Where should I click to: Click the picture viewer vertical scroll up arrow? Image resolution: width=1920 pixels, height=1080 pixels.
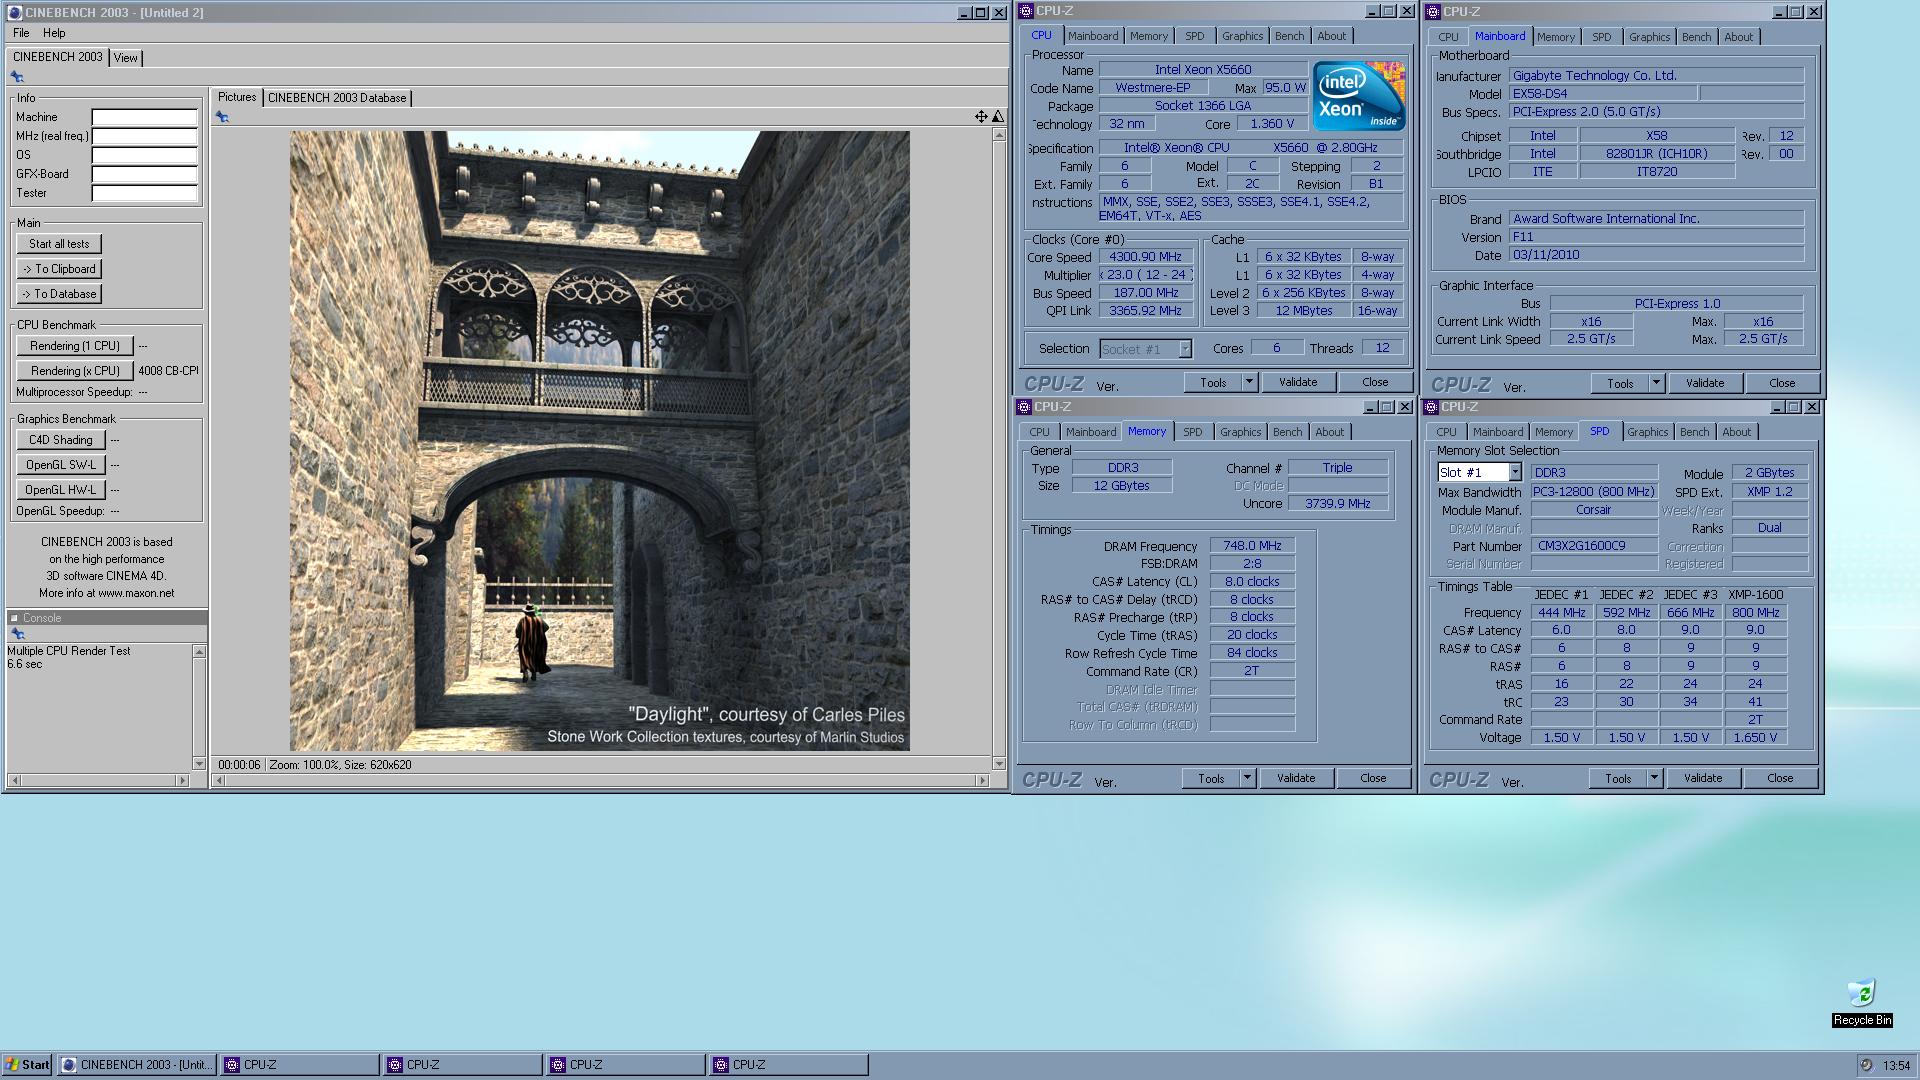998,135
